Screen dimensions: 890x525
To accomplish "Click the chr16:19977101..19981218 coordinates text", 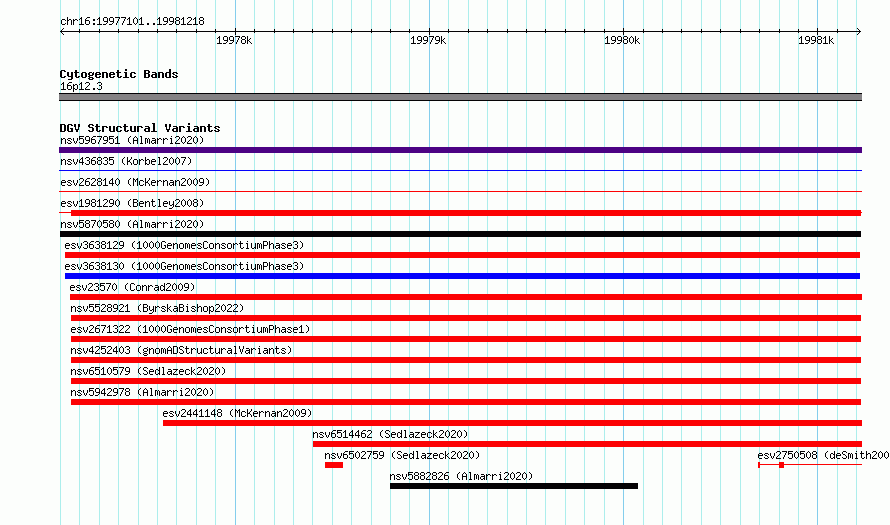I will tap(132, 21).
